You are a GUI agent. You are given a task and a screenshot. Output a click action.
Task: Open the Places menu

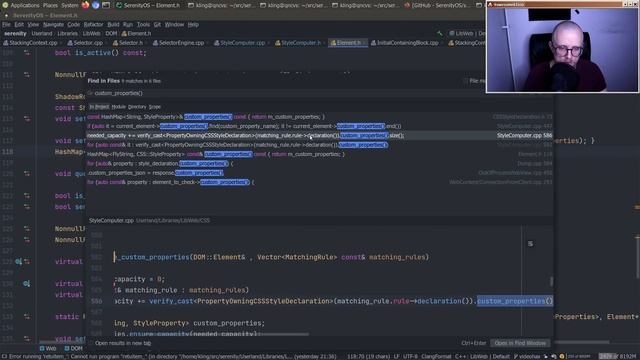click(x=50, y=6)
